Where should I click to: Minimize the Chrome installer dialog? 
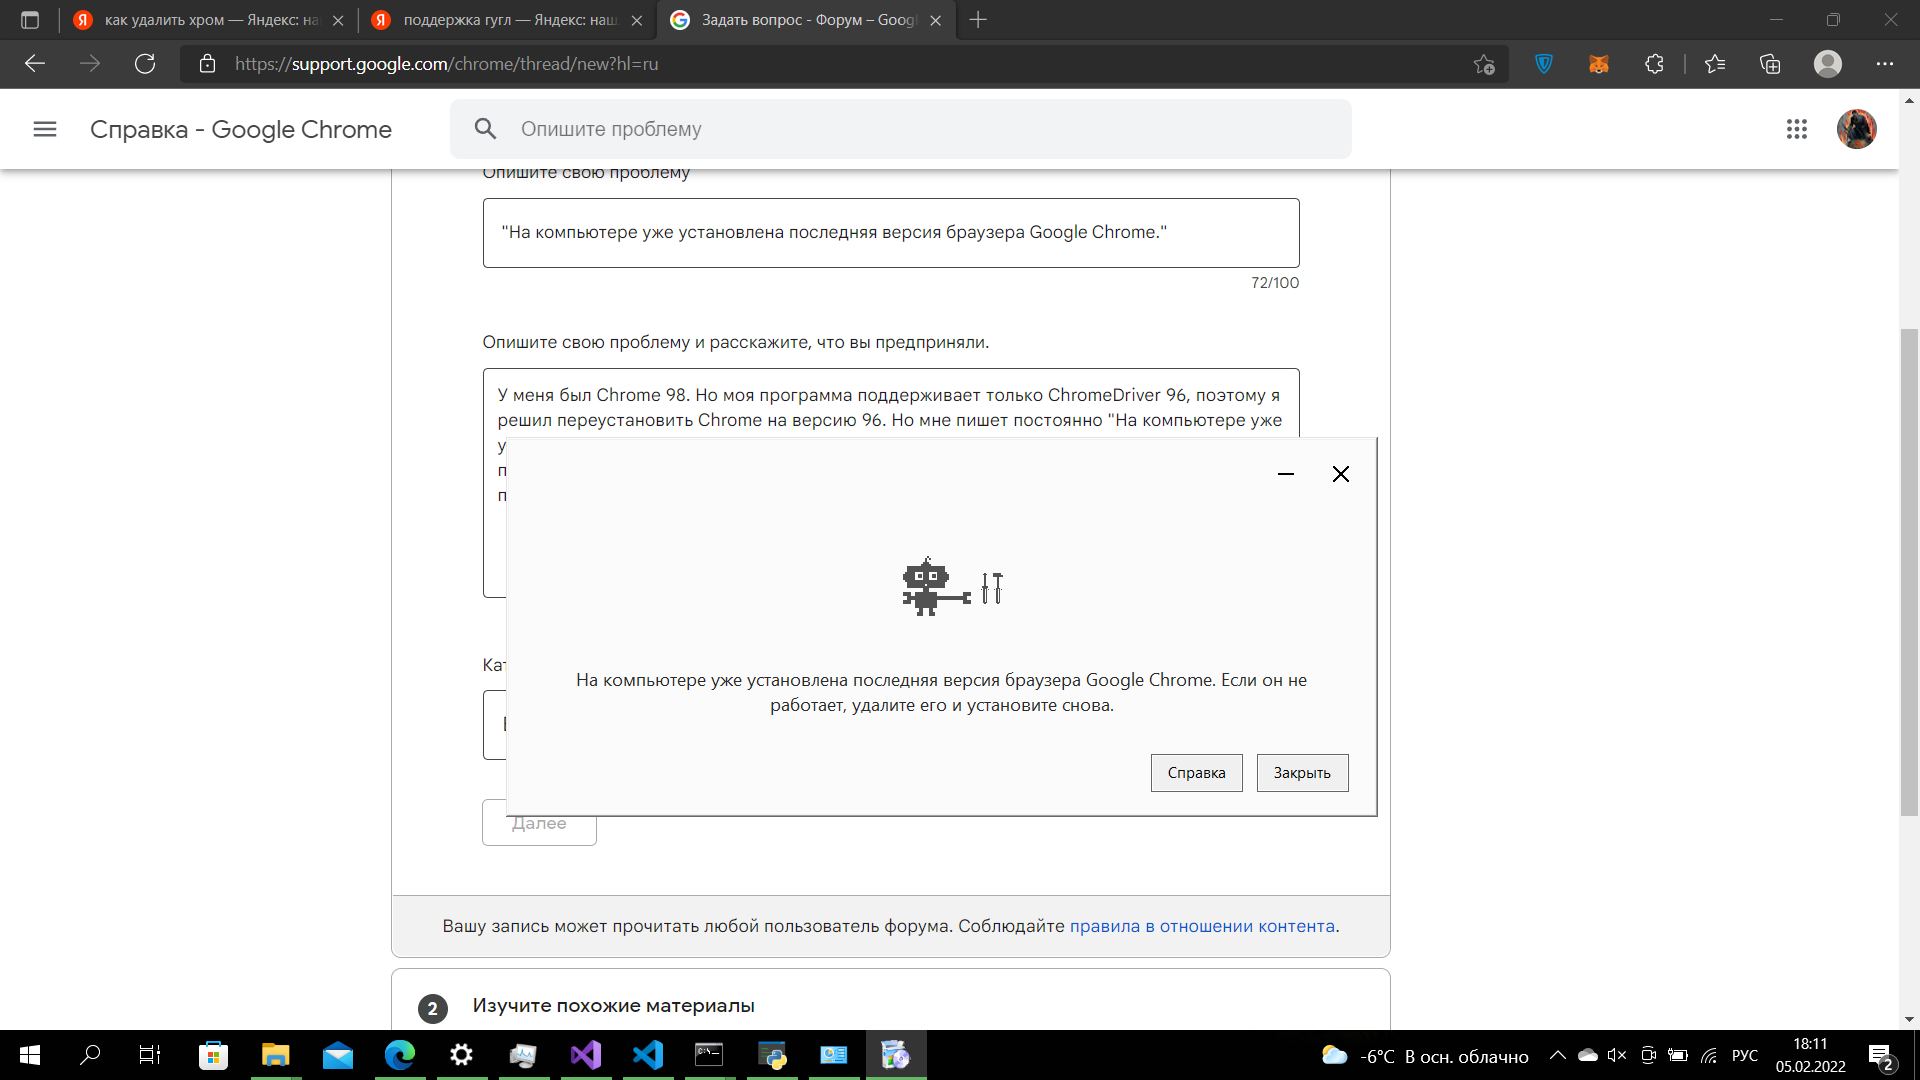click(1286, 474)
